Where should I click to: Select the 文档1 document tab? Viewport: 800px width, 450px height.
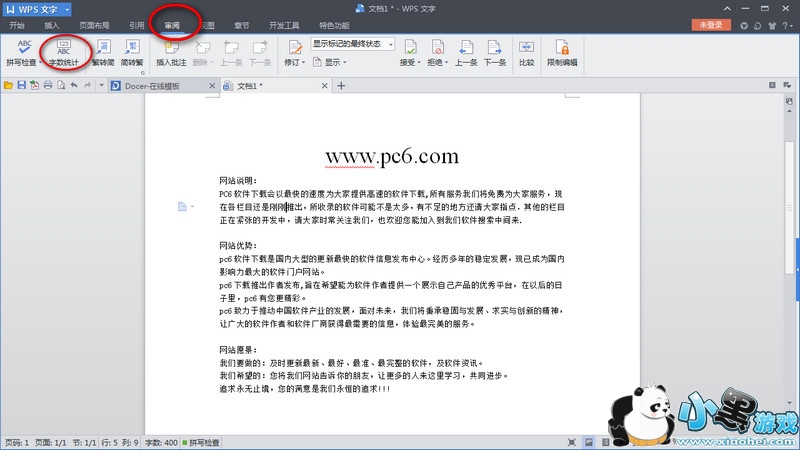pyautogui.click(x=276, y=86)
